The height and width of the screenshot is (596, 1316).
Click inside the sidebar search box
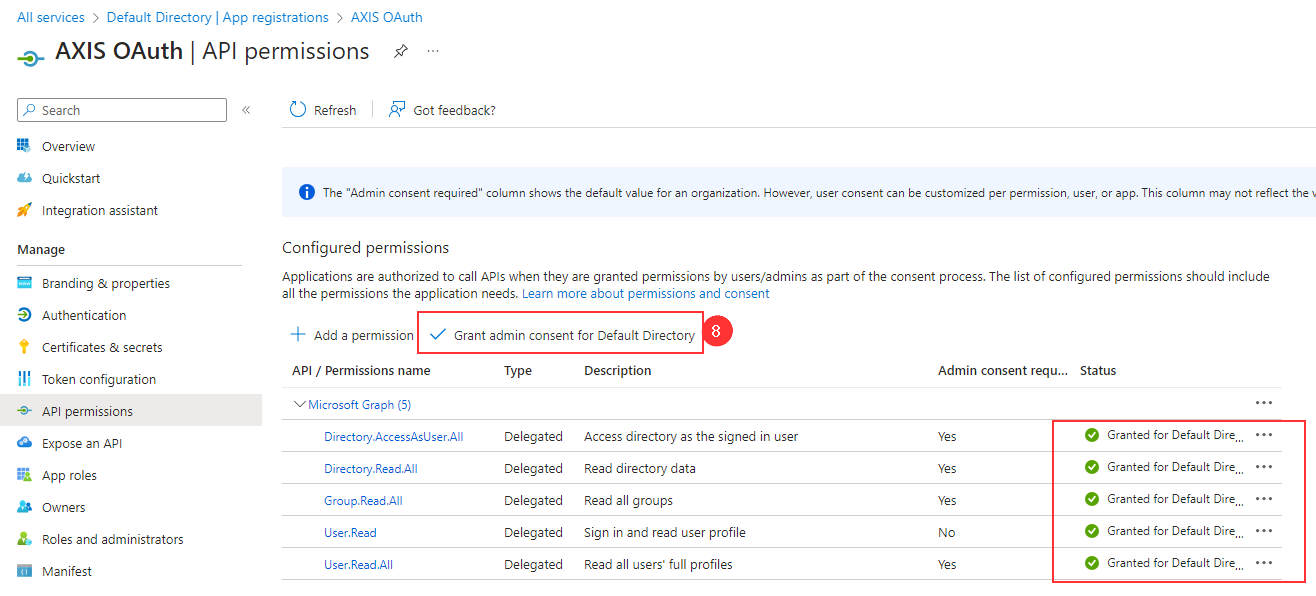tap(120, 109)
